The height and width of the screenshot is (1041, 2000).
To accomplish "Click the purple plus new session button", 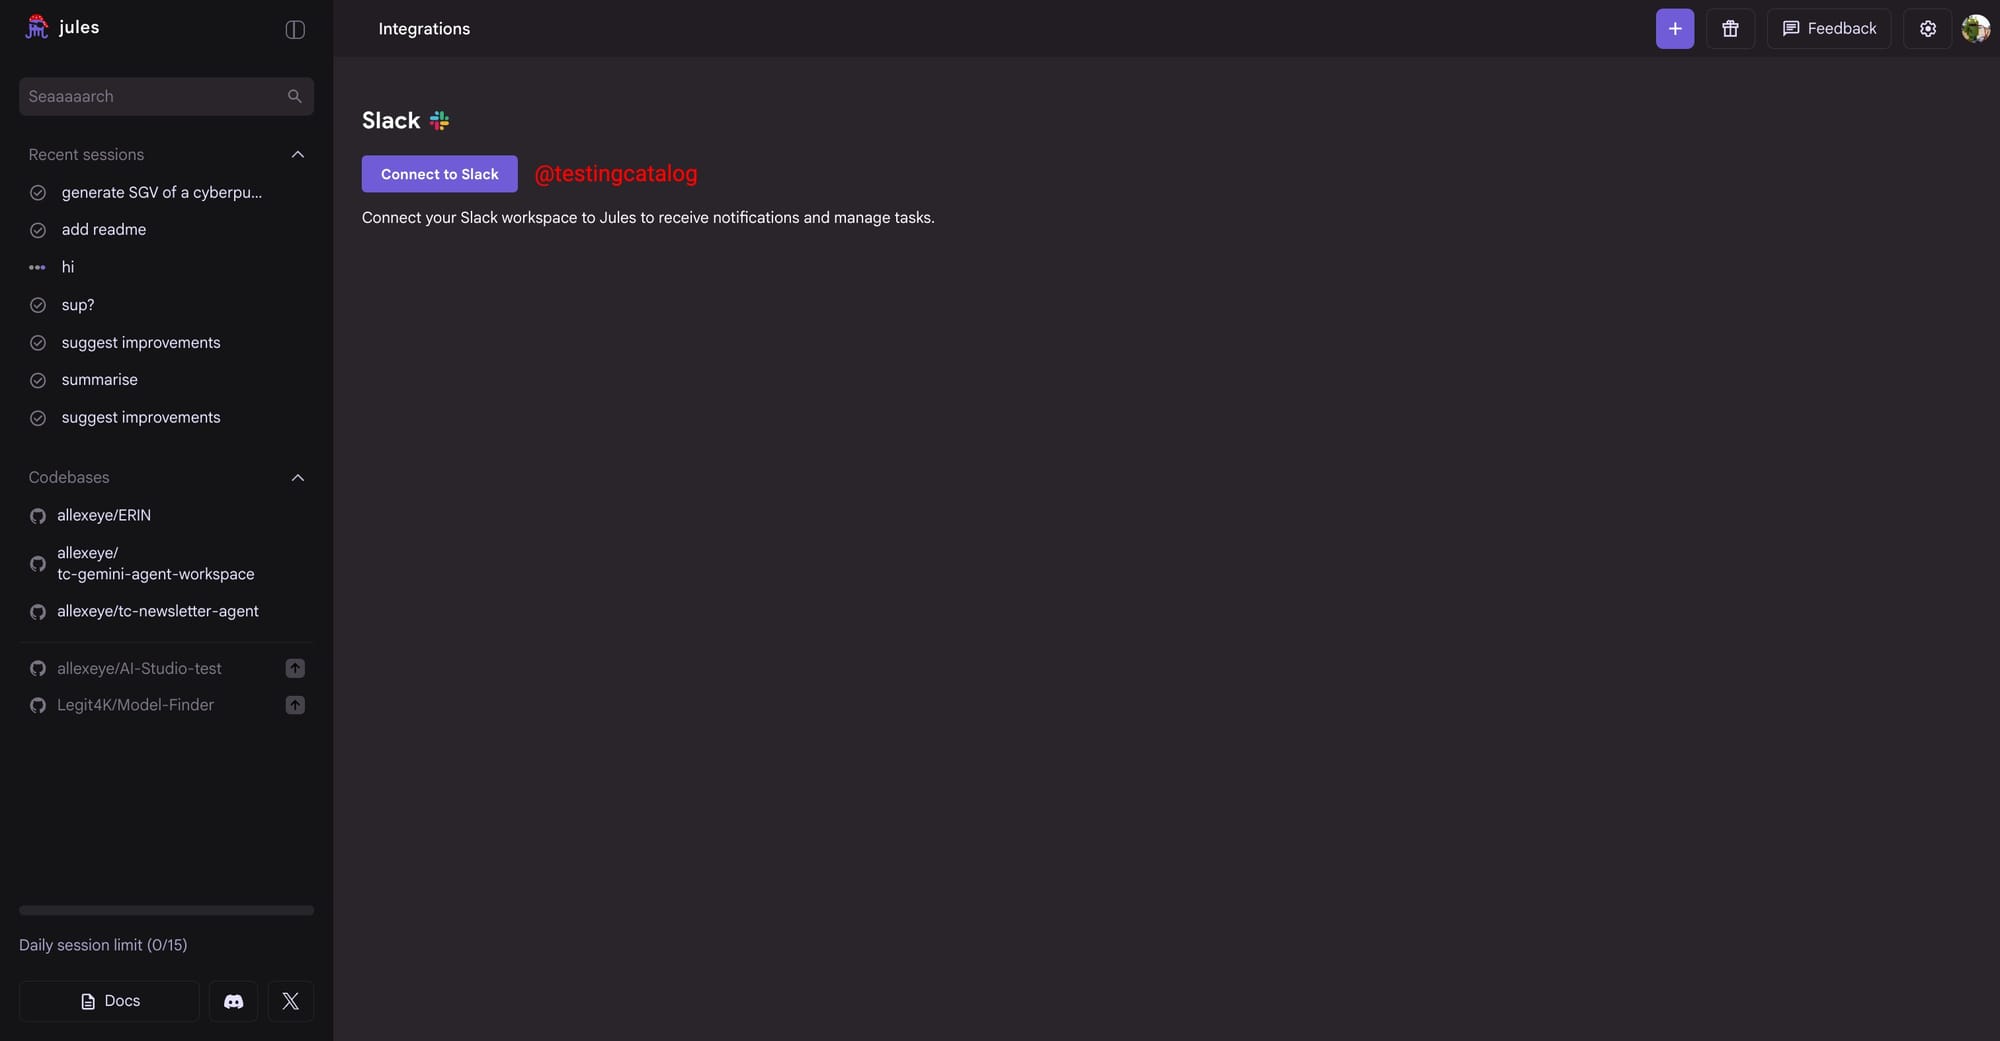I will [1675, 29].
